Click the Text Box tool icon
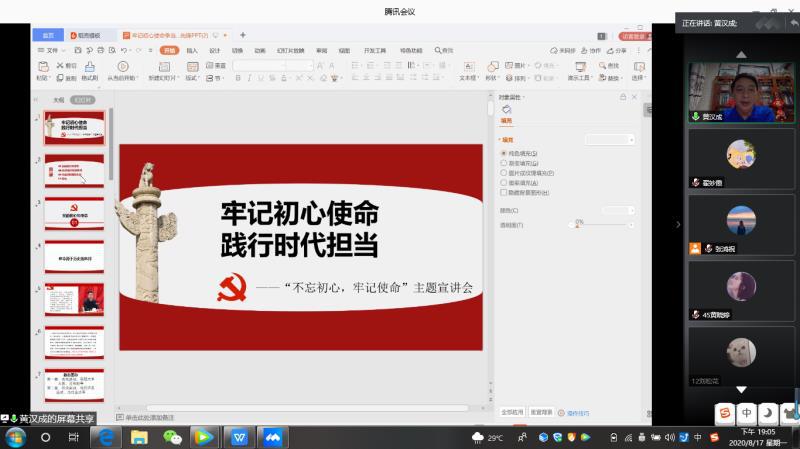 [x=468, y=67]
